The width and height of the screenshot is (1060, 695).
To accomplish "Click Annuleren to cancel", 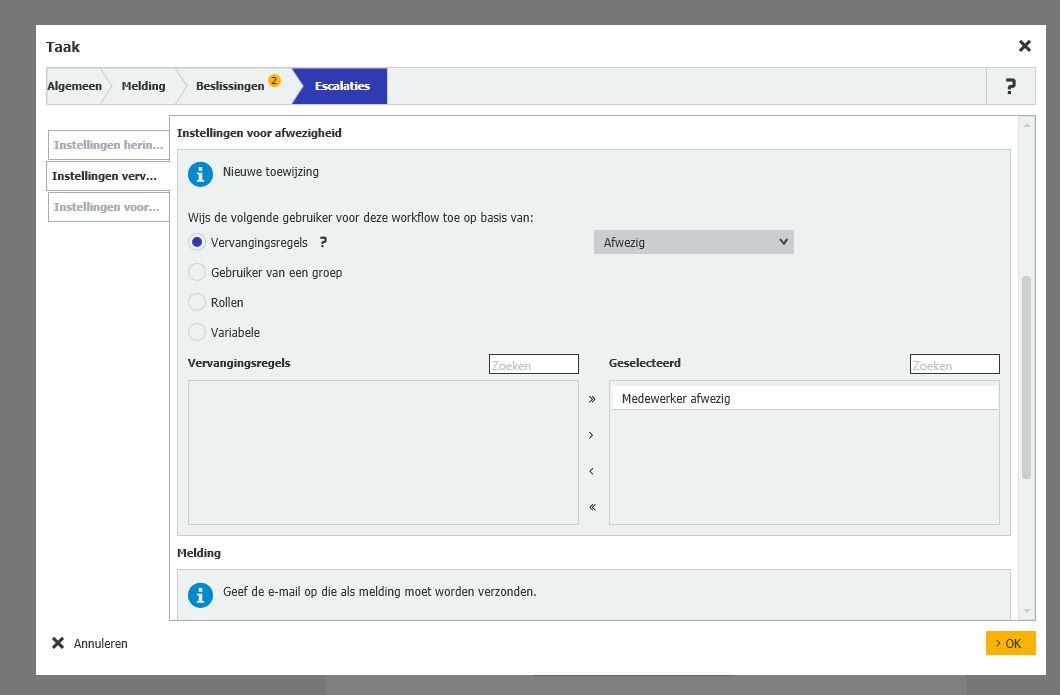I will (90, 644).
